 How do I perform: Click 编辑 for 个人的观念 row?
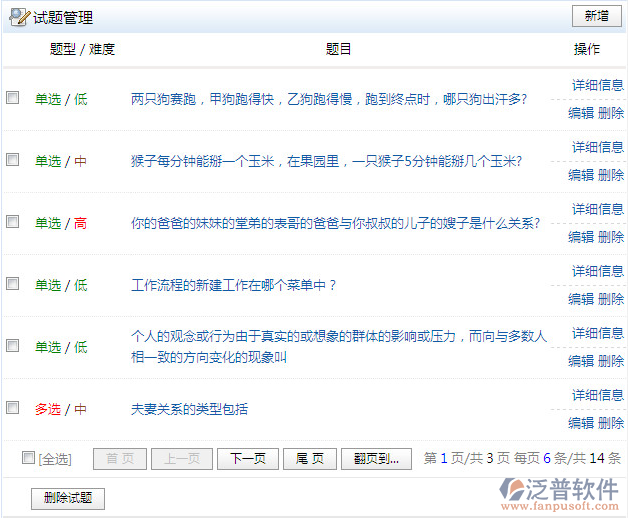(581, 361)
